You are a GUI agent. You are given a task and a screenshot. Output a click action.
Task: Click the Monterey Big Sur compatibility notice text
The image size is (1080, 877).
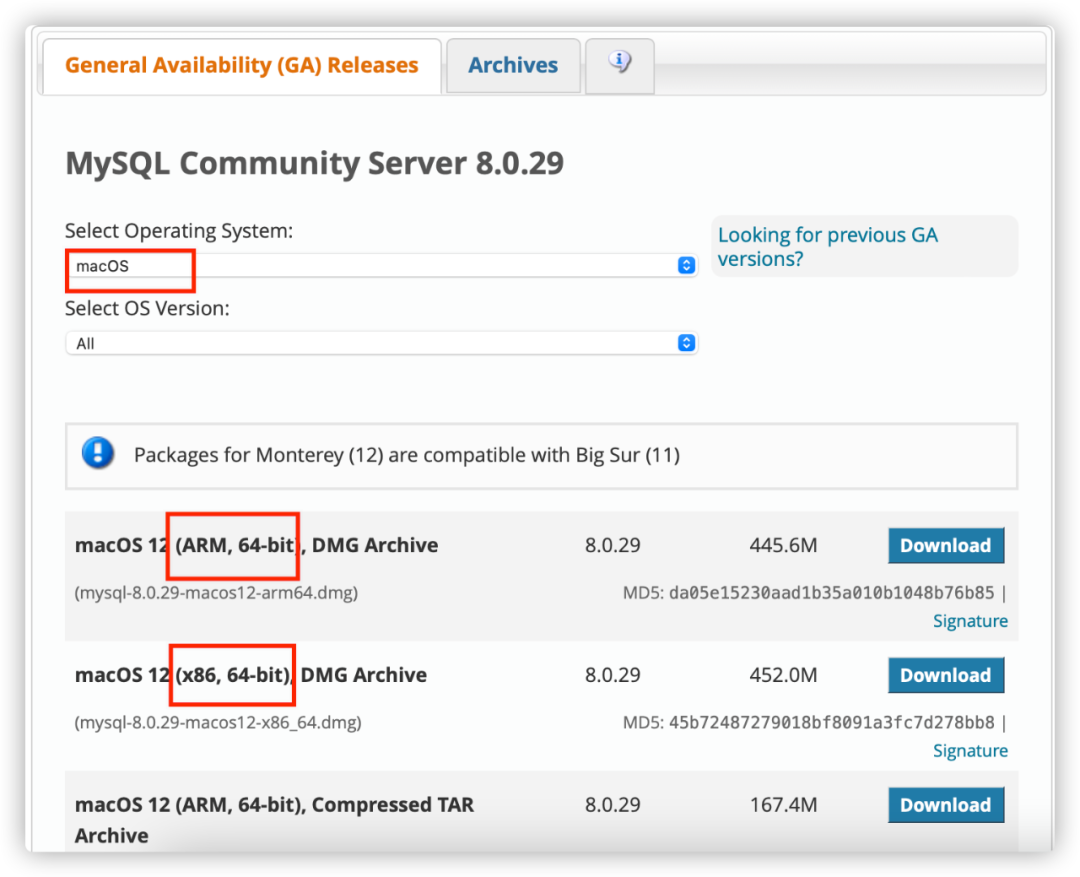pos(406,455)
